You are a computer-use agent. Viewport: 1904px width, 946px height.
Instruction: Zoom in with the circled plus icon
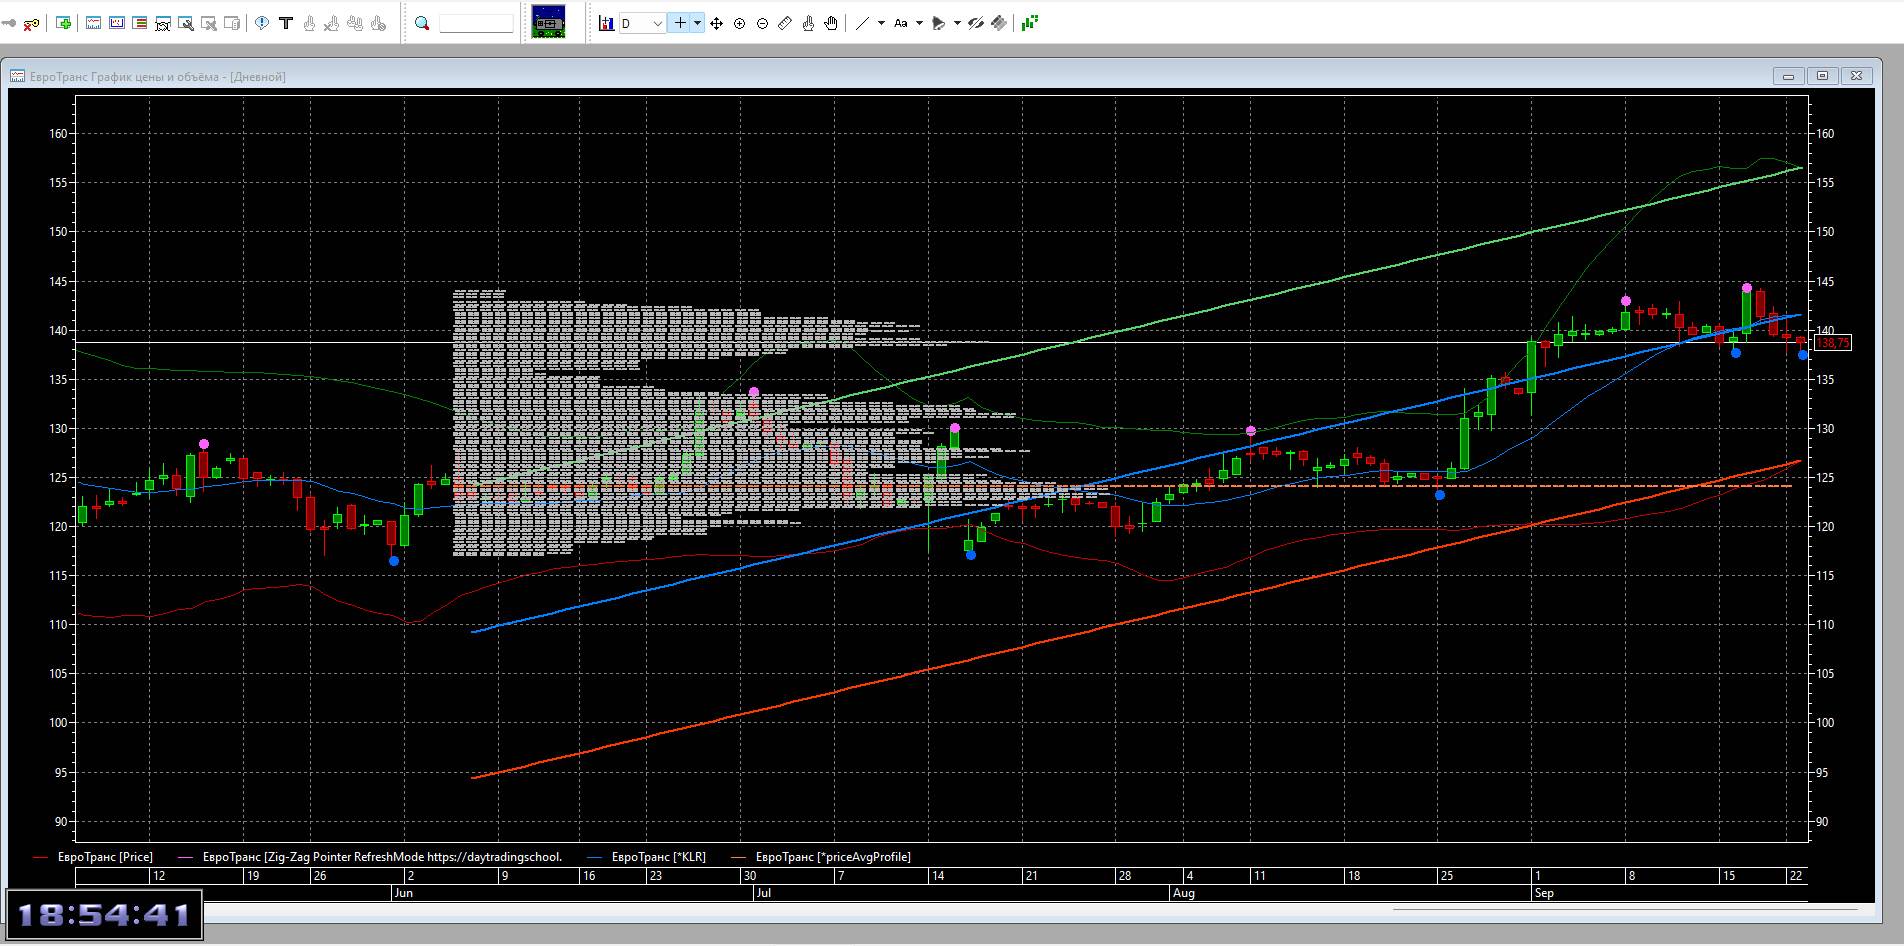click(740, 23)
